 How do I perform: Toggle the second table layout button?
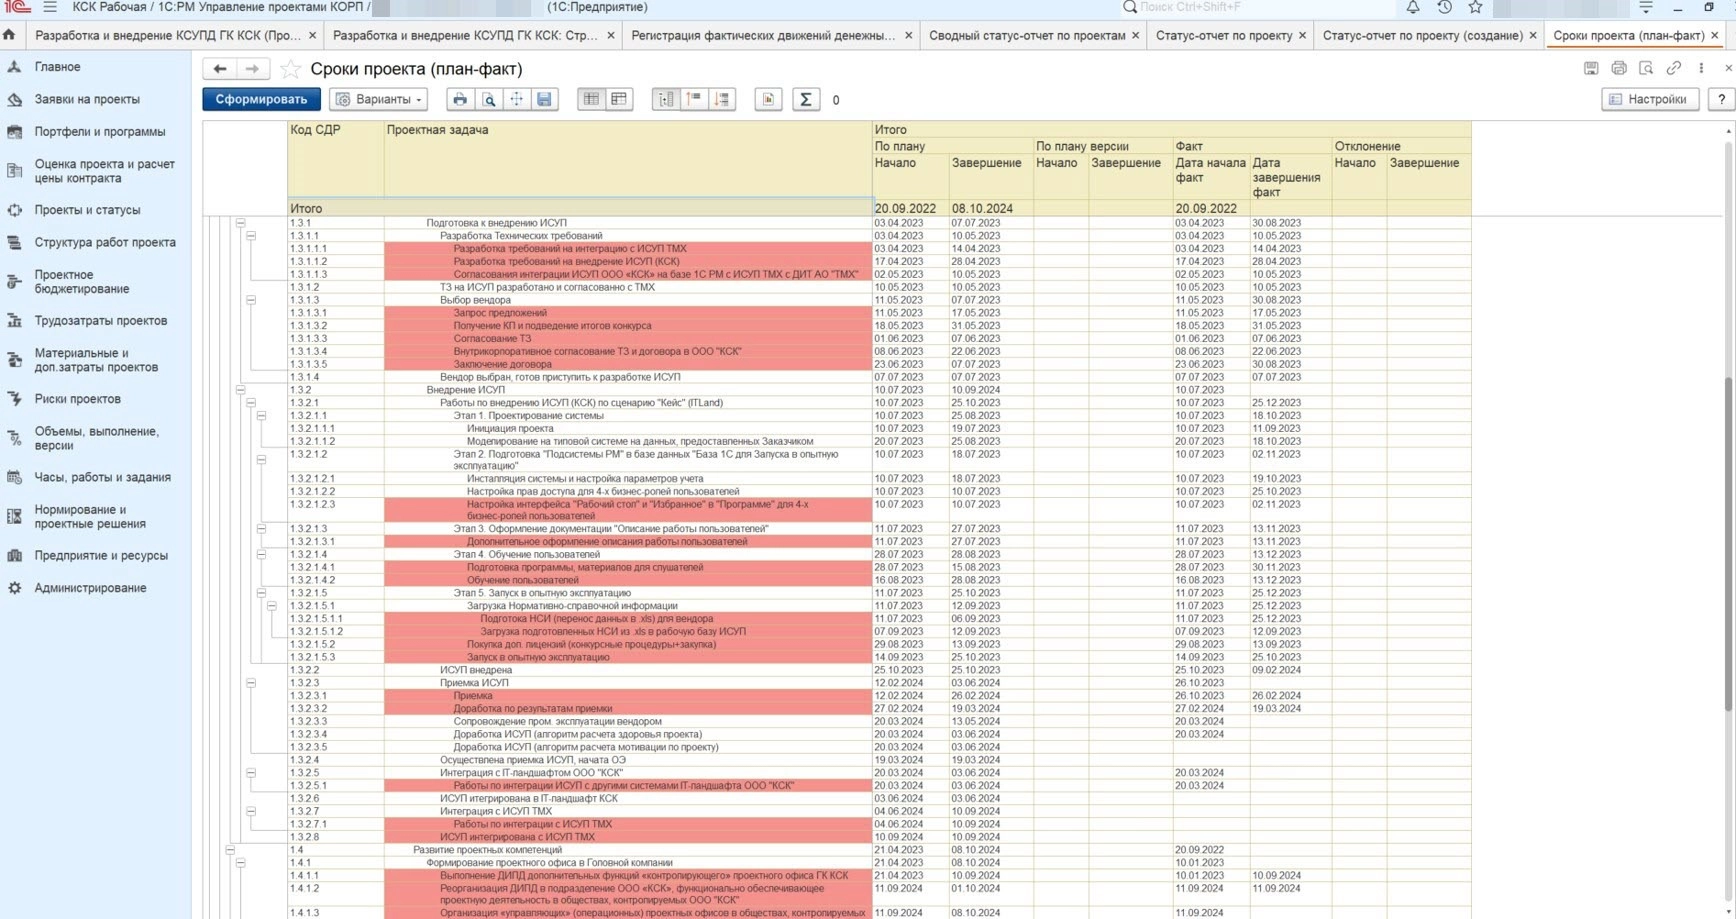(619, 99)
